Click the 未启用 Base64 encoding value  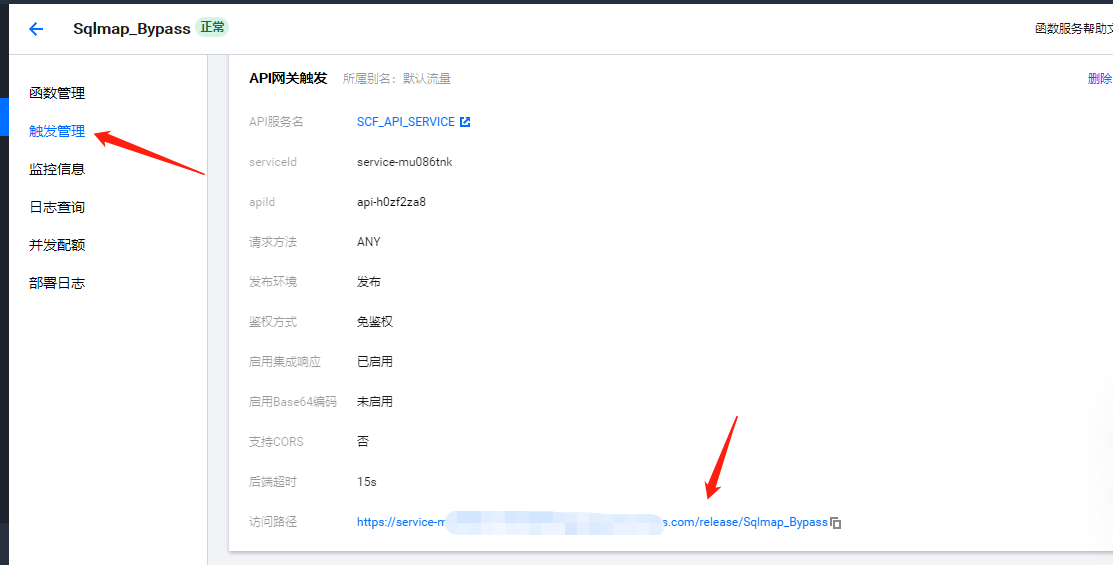click(375, 402)
